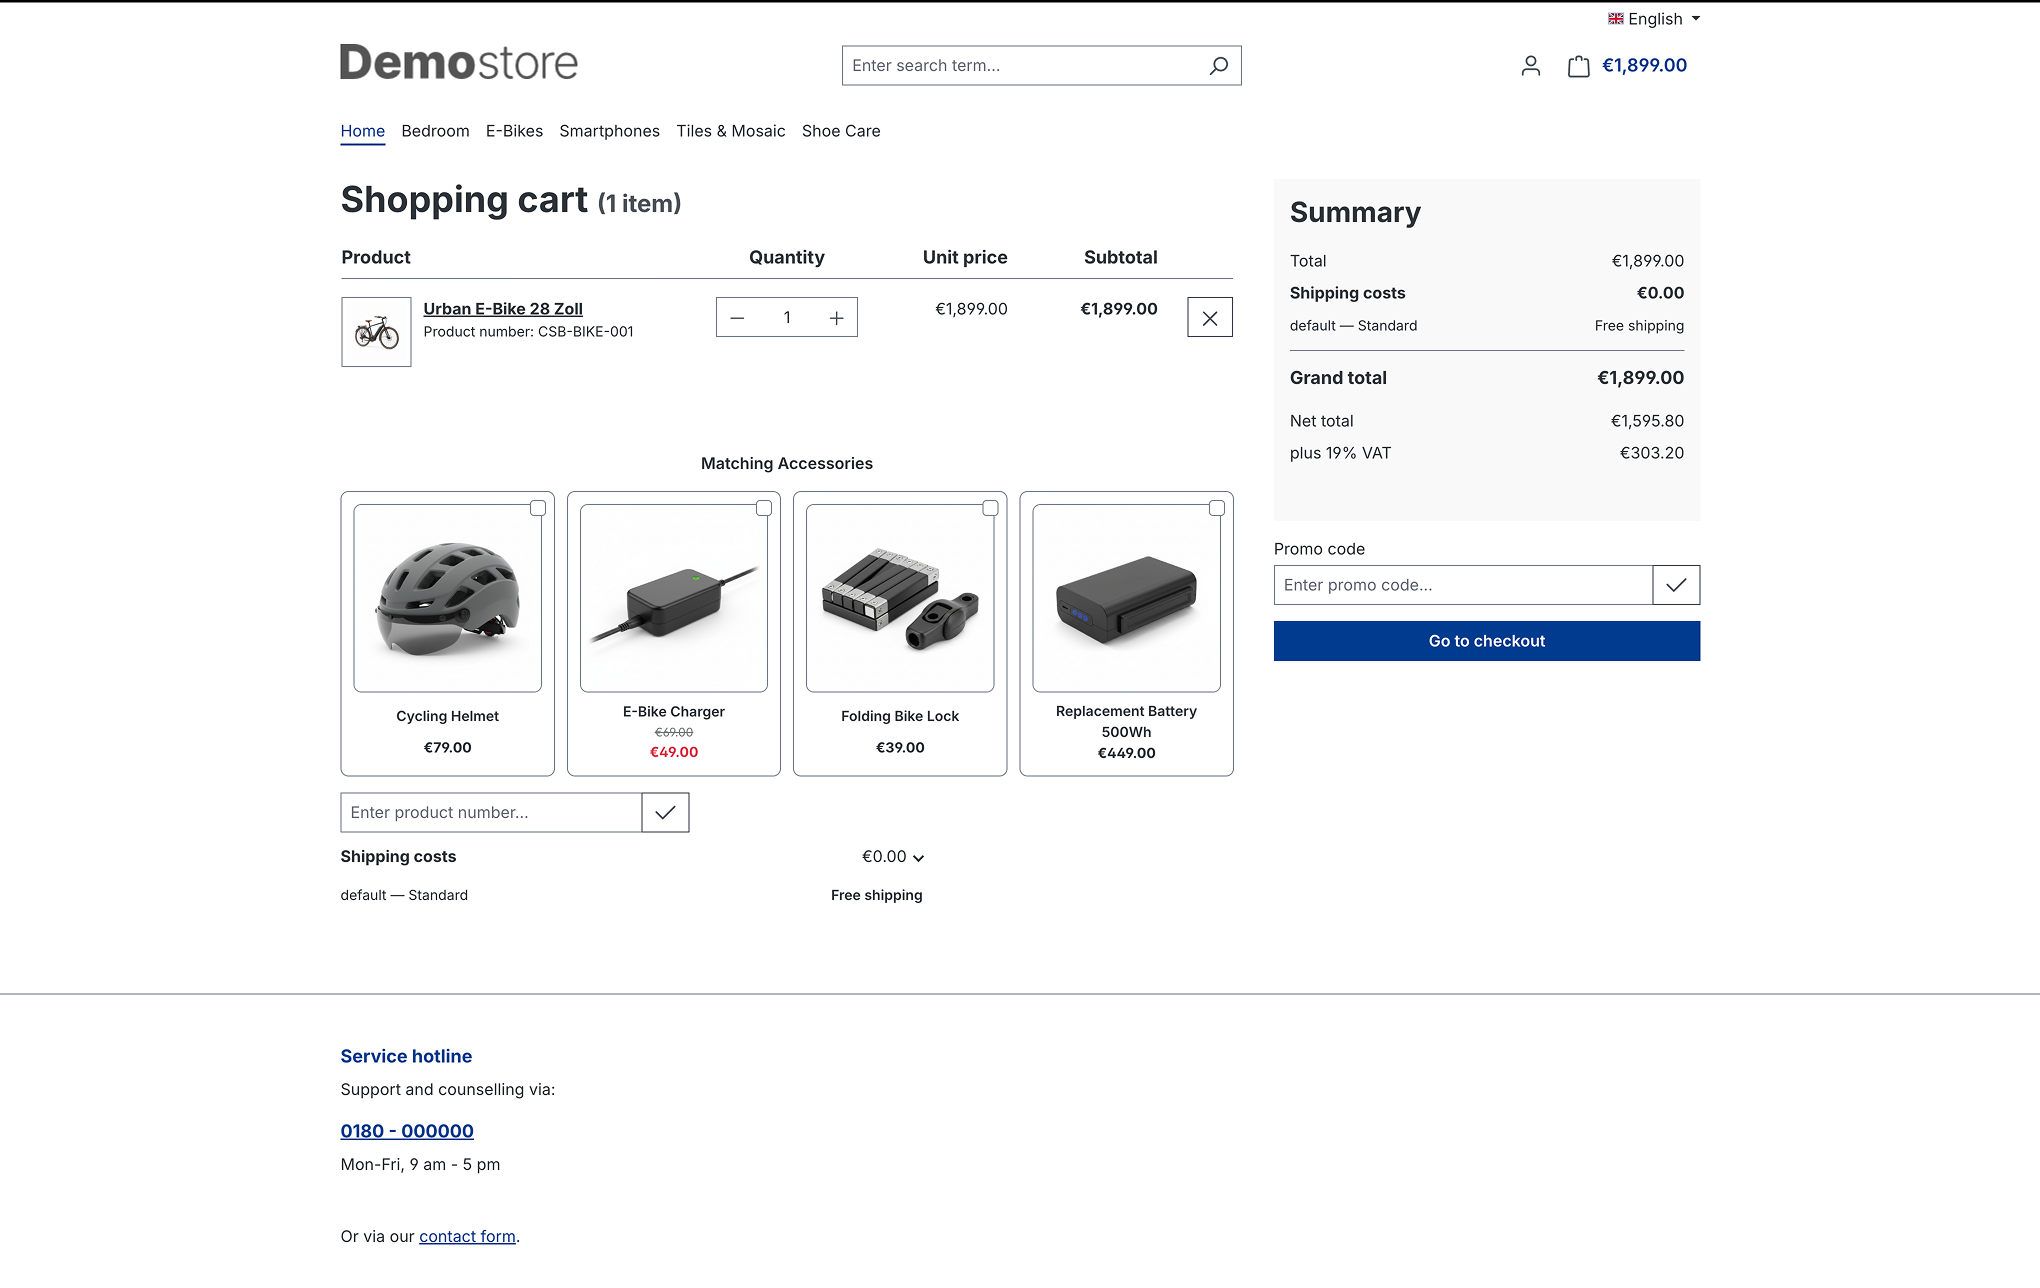Open the Cycling Helmet product image
2040x1288 pixels.
(448, 598)
